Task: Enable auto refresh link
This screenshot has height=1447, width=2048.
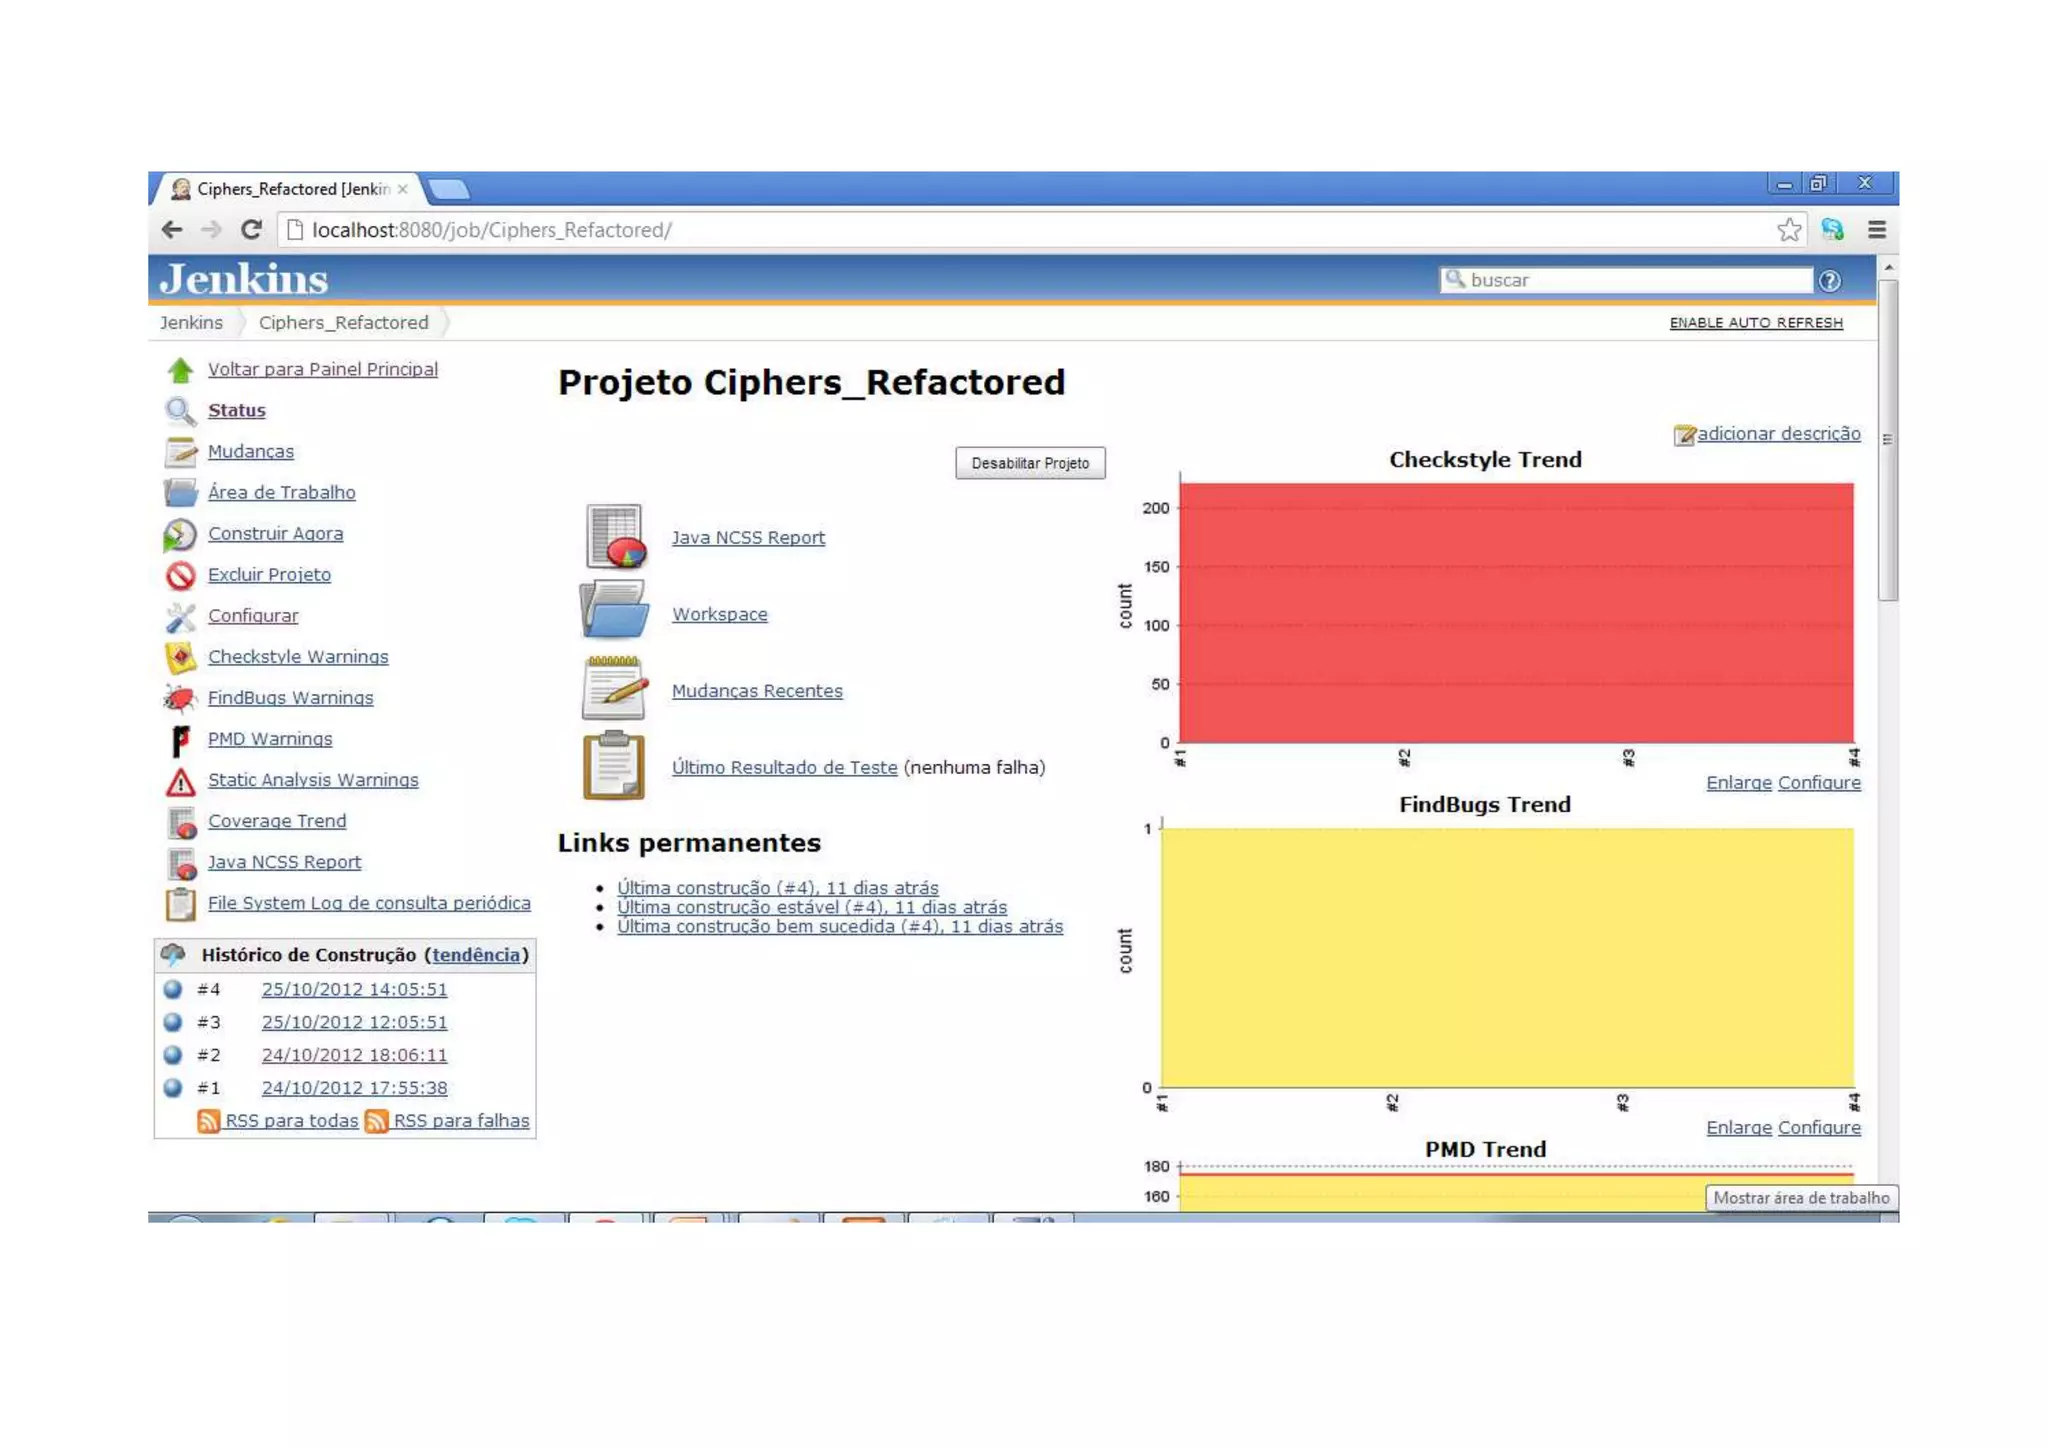Action: [1755, 323]
